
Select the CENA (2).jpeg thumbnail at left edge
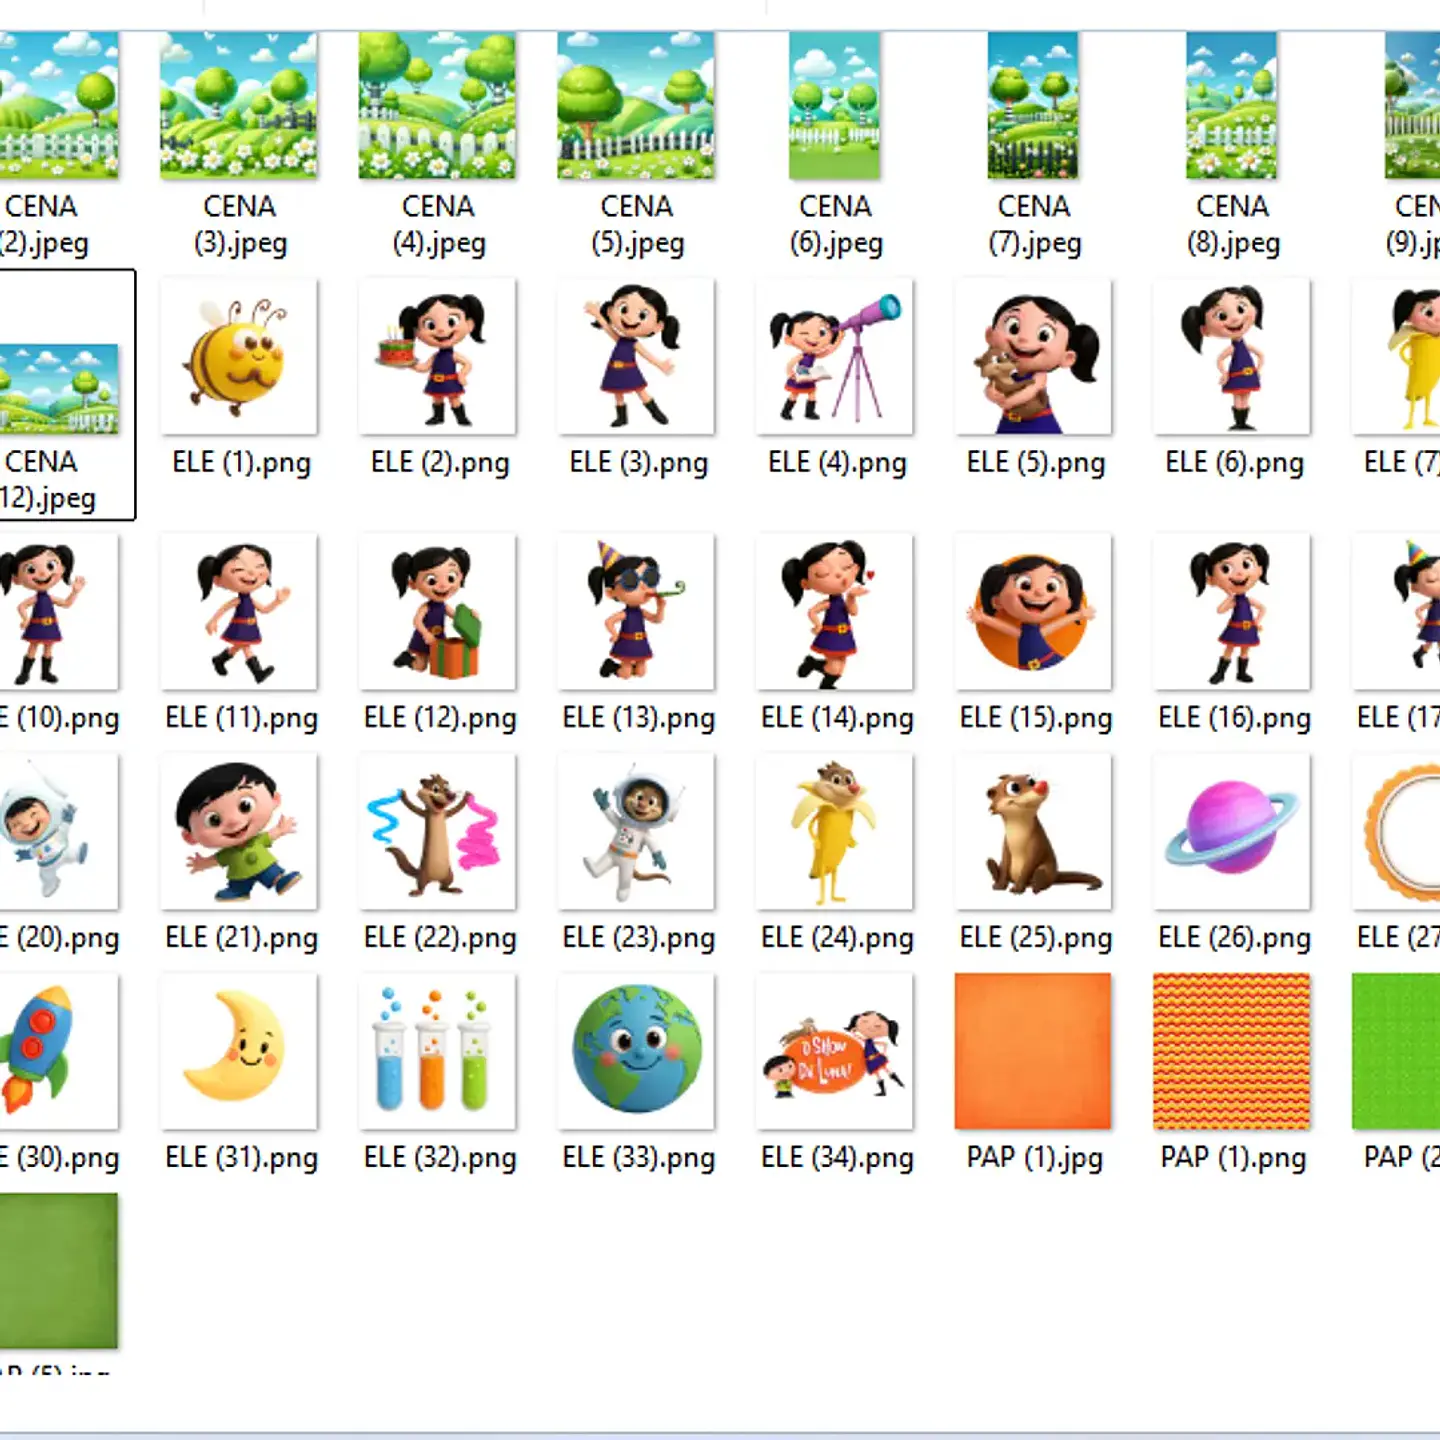pos(58,105)
